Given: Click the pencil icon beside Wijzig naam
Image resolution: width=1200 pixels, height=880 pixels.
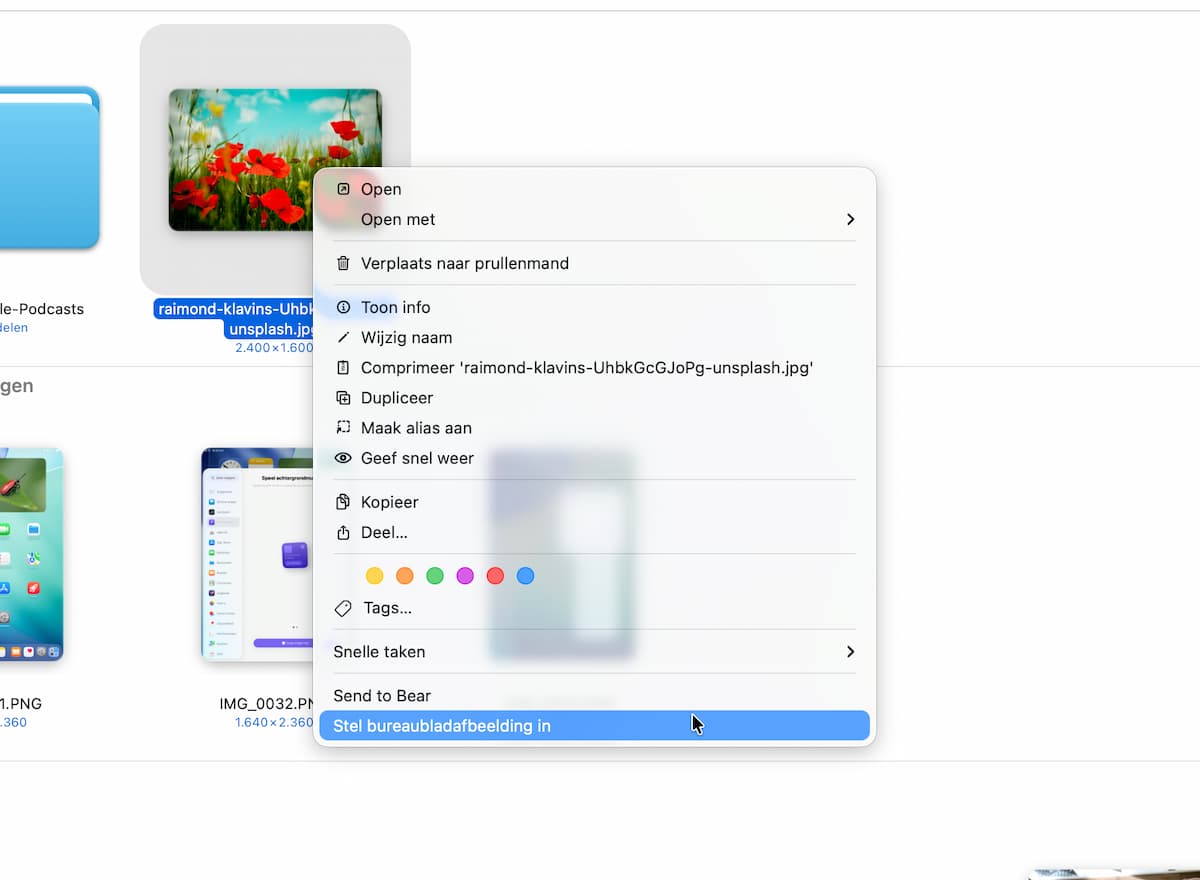Looking at the screenshot, I should pyautogui.click(x=343, y=337).
